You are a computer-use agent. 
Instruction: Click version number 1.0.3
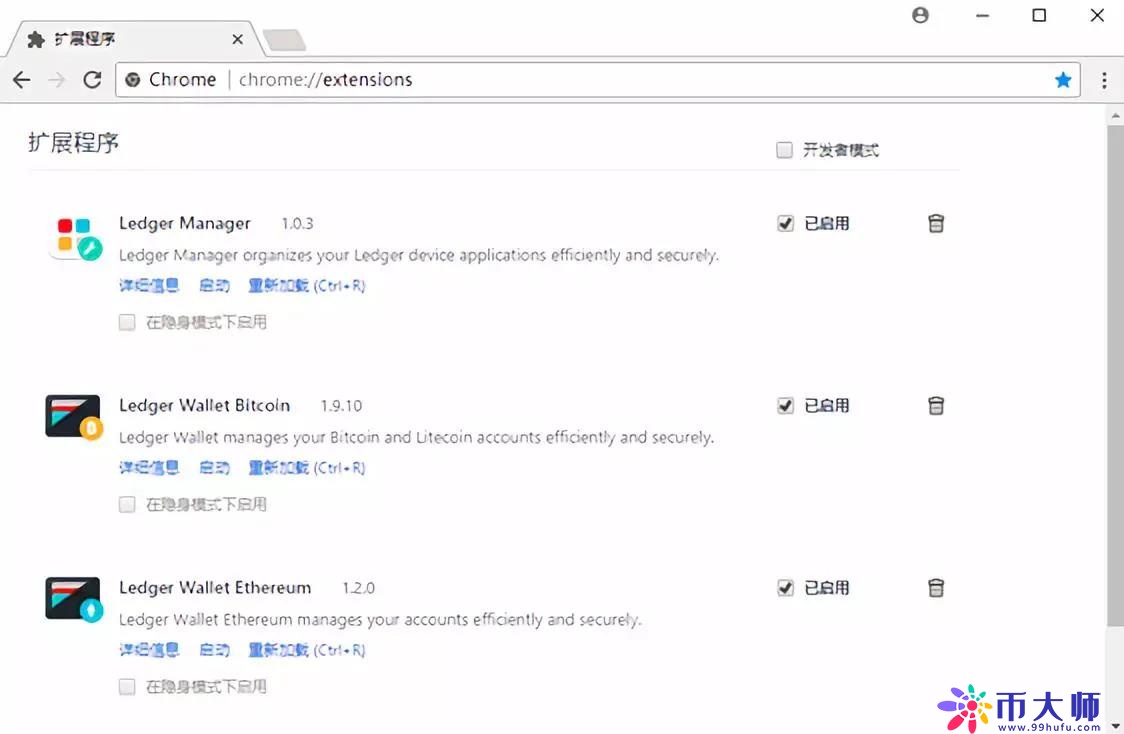coord(297,224)
